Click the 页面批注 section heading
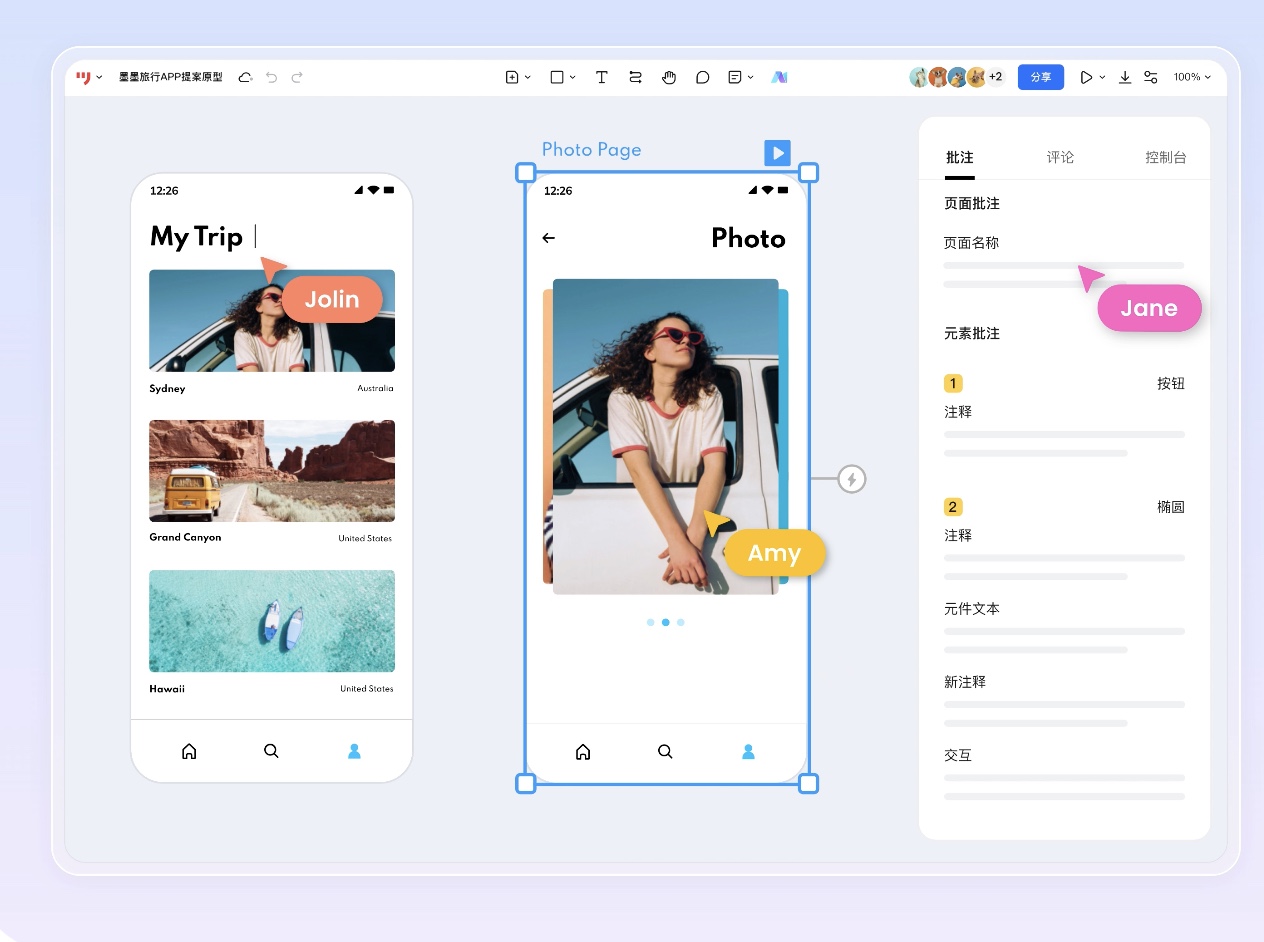 [x=971, y=203]
